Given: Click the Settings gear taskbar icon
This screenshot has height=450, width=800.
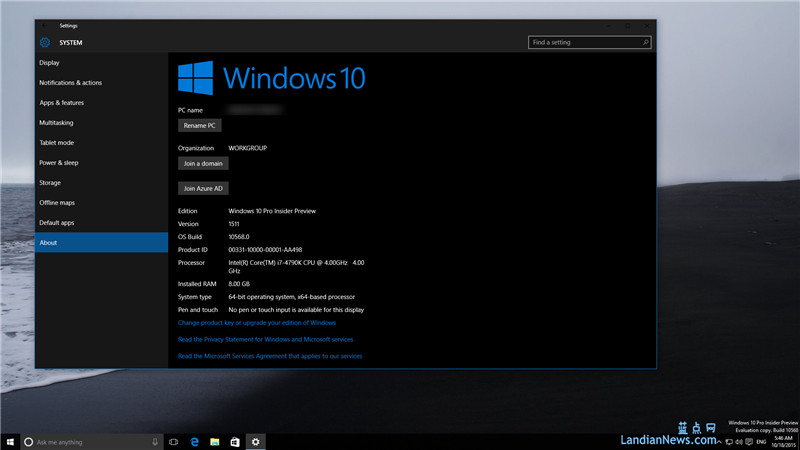Looking at the screenshot, I should pos(256,442).
